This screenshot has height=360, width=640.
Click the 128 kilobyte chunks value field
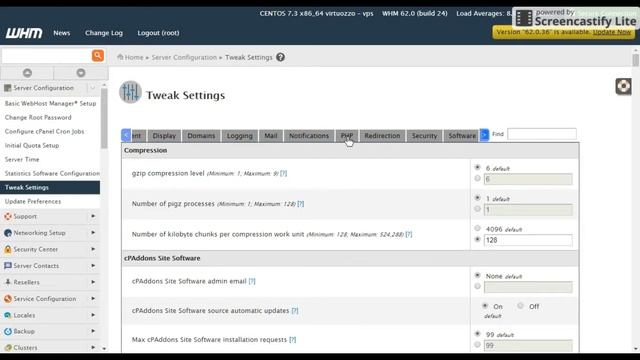click(528, 240)
